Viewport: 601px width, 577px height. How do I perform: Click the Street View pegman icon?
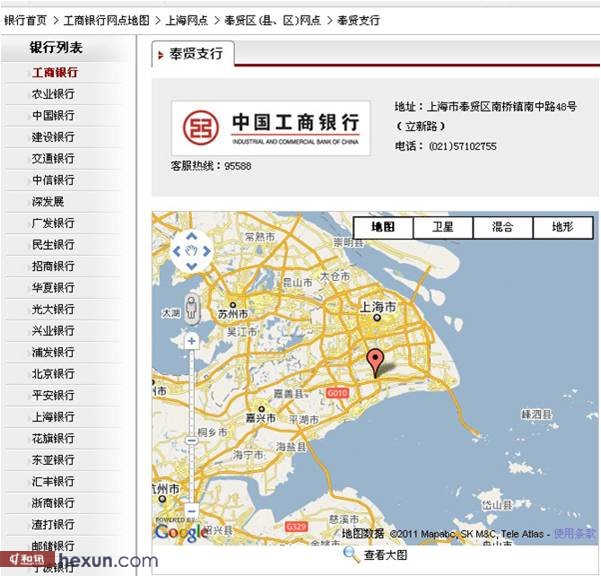click(191, 307)
